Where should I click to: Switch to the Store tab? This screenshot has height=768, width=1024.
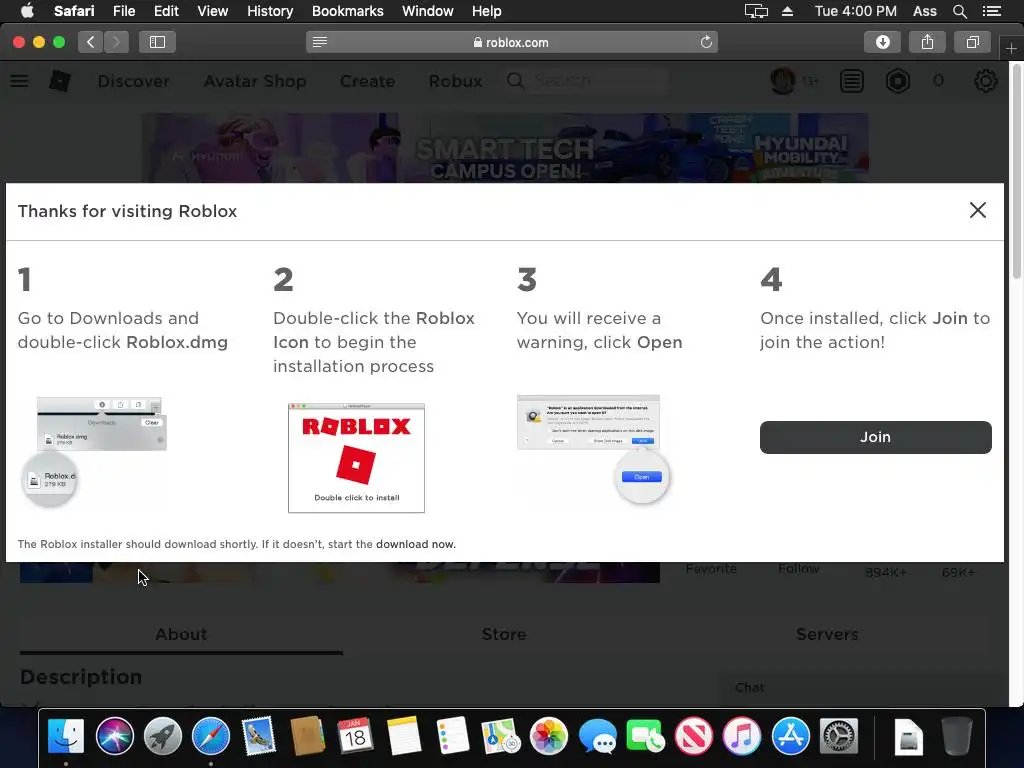504,634
